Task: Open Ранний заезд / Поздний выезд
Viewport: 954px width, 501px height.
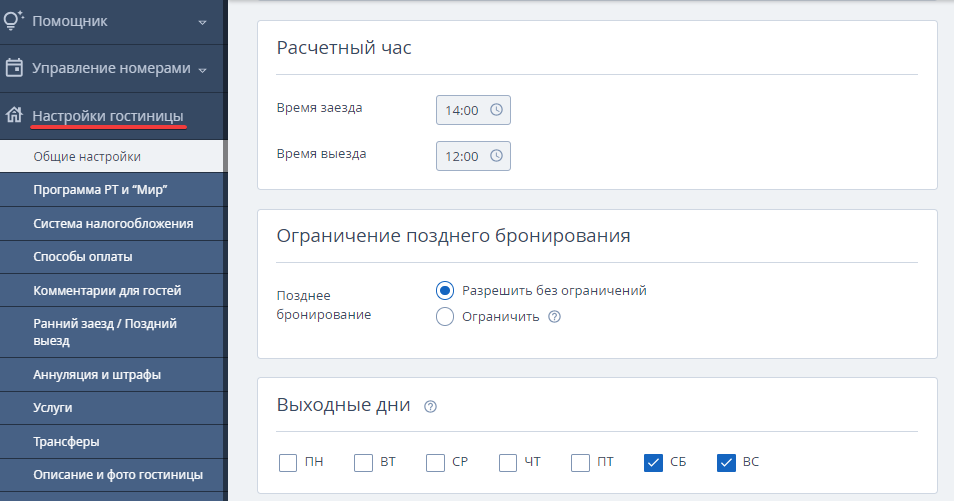Action: (112, 332)
